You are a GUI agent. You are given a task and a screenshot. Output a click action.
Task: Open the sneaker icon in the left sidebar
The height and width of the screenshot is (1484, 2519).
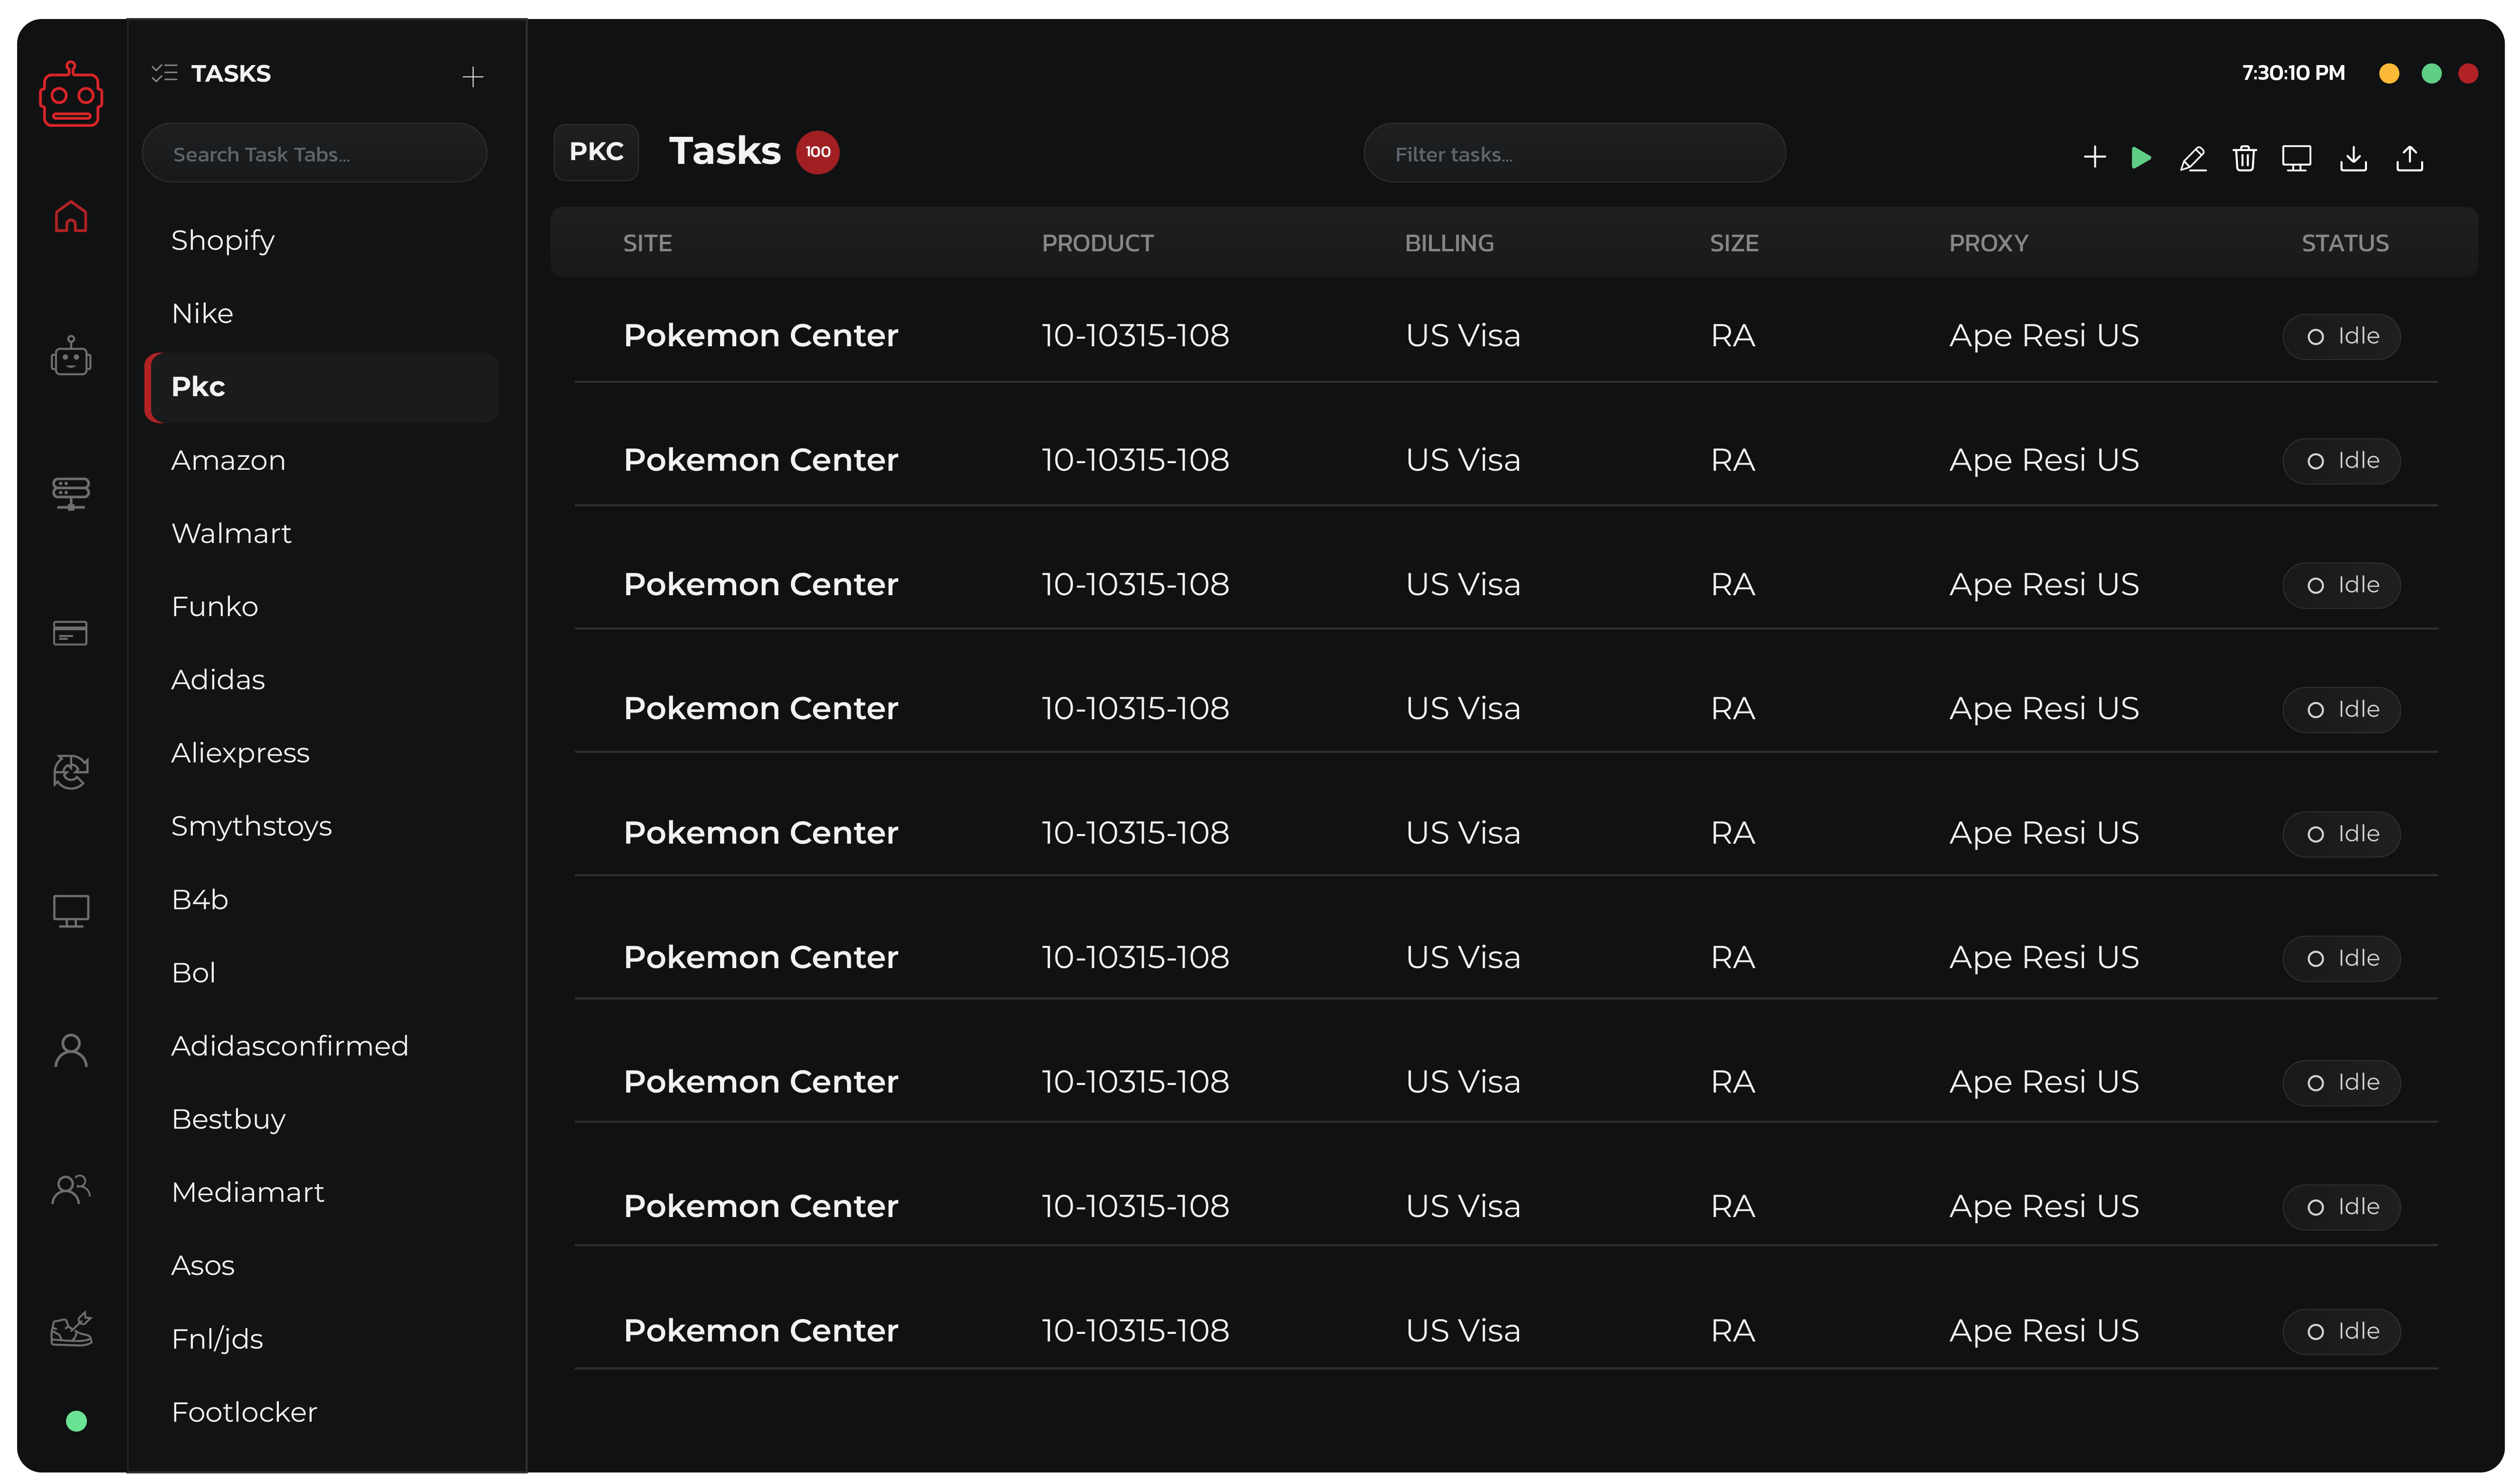click(71, 1329)
